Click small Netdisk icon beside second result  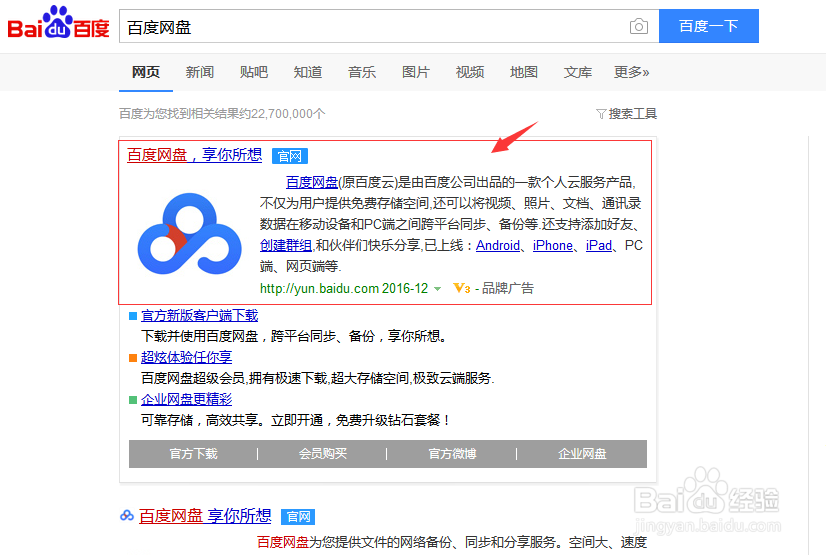click(127, 516)
